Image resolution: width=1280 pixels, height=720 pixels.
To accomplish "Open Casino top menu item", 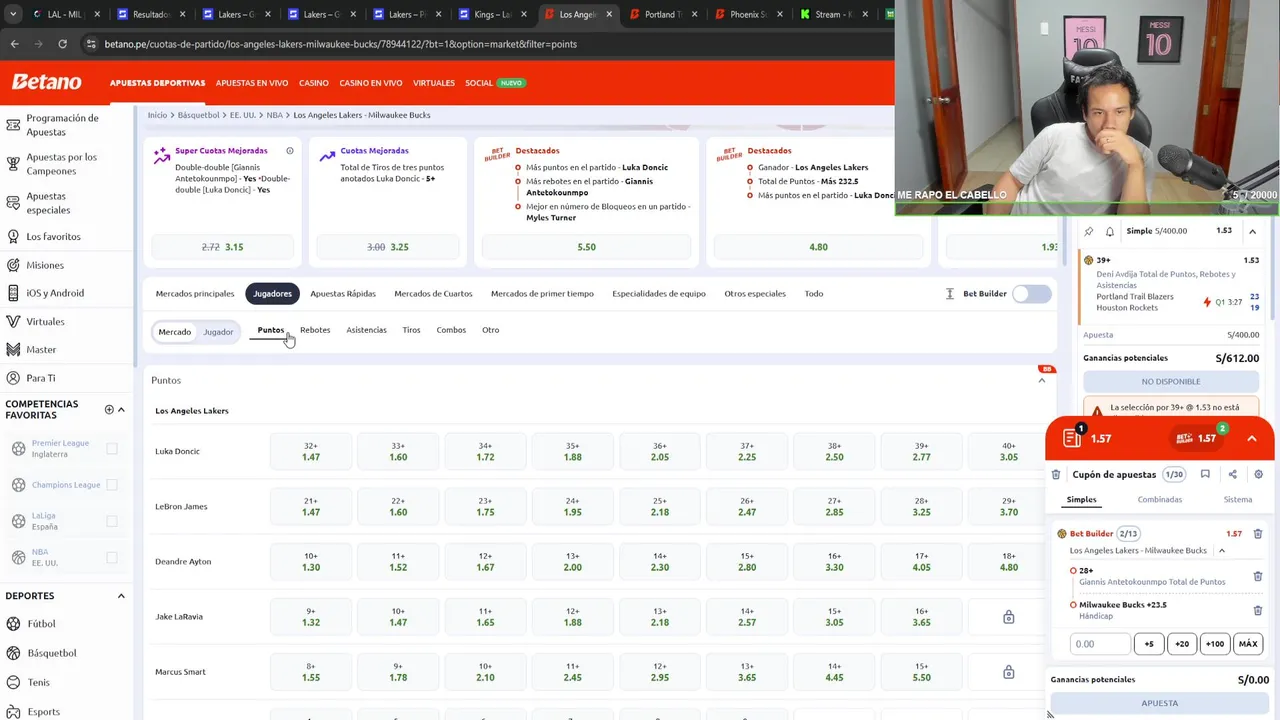I will (314, 83).
